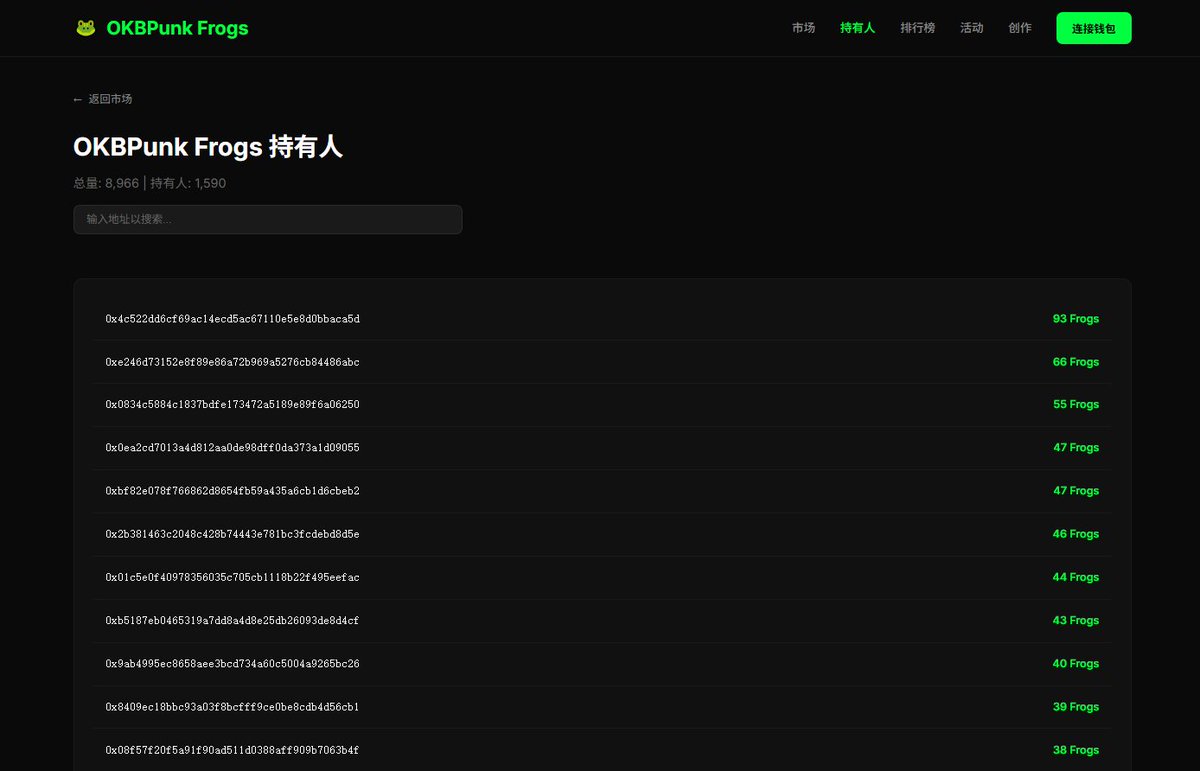The height and width of the screenshot is (771, 1200).
Task: Click the frog logo icon
Action: (x=86, y=28)
